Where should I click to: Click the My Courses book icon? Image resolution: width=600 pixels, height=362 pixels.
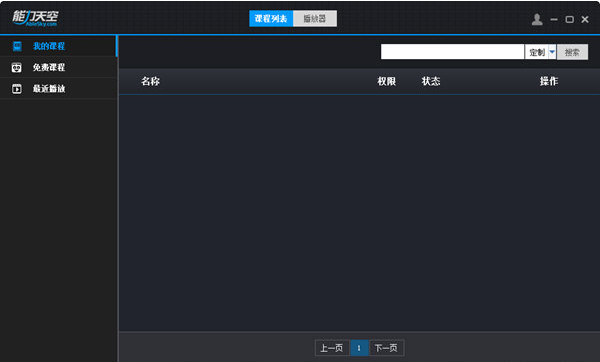(17, 46)
